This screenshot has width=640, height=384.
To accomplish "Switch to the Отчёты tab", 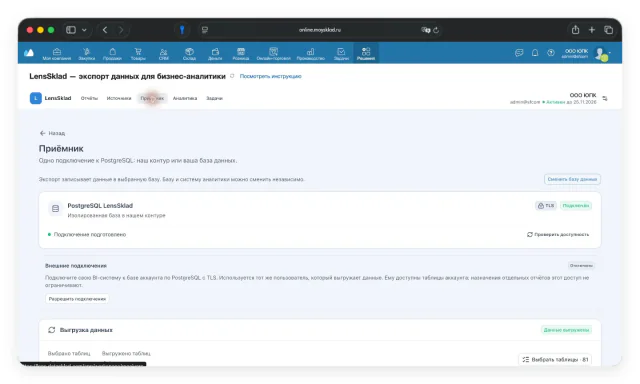I will click(89, 98).
